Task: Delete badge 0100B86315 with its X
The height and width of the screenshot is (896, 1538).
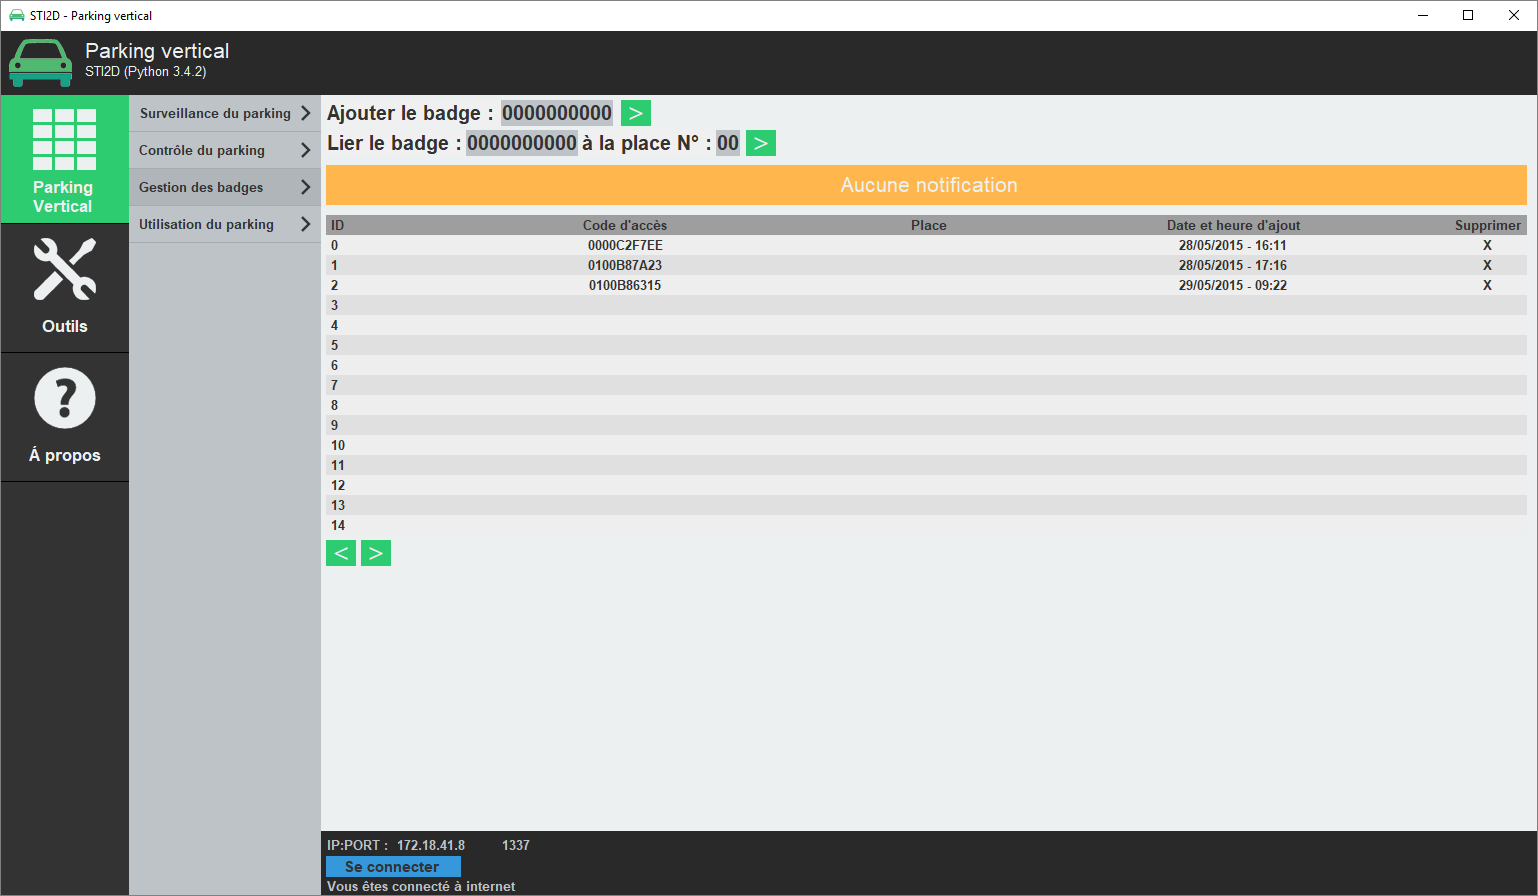Action: (x=1487, y=285)
